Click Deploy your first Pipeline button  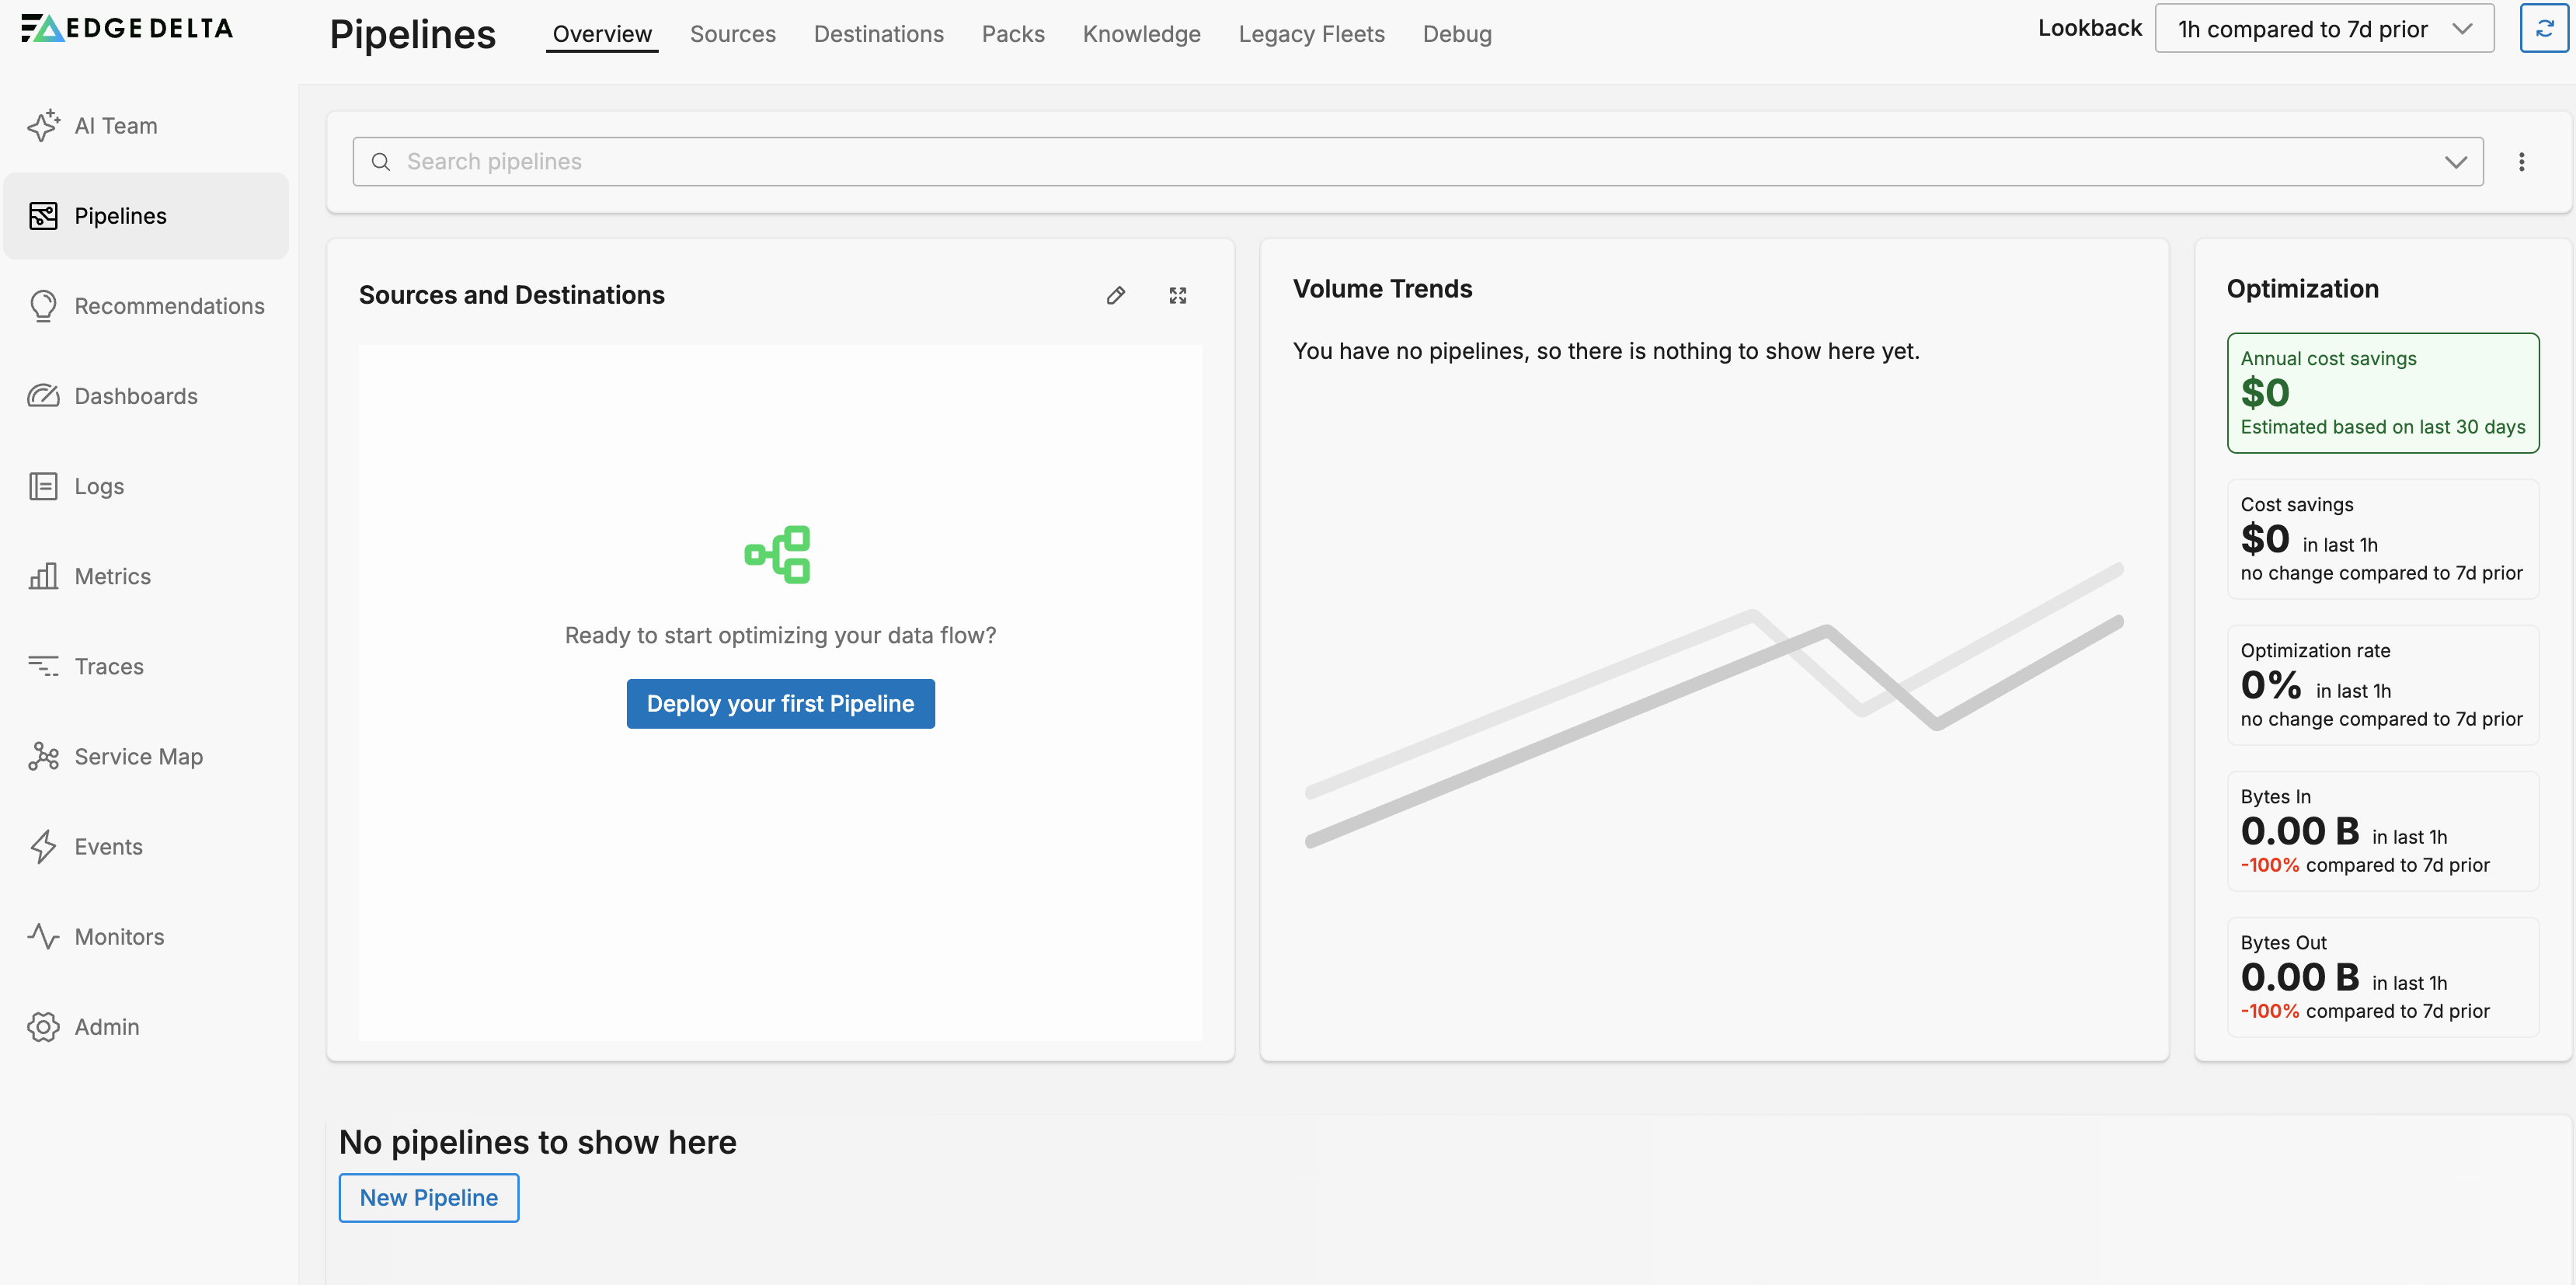tap(780, 703)
